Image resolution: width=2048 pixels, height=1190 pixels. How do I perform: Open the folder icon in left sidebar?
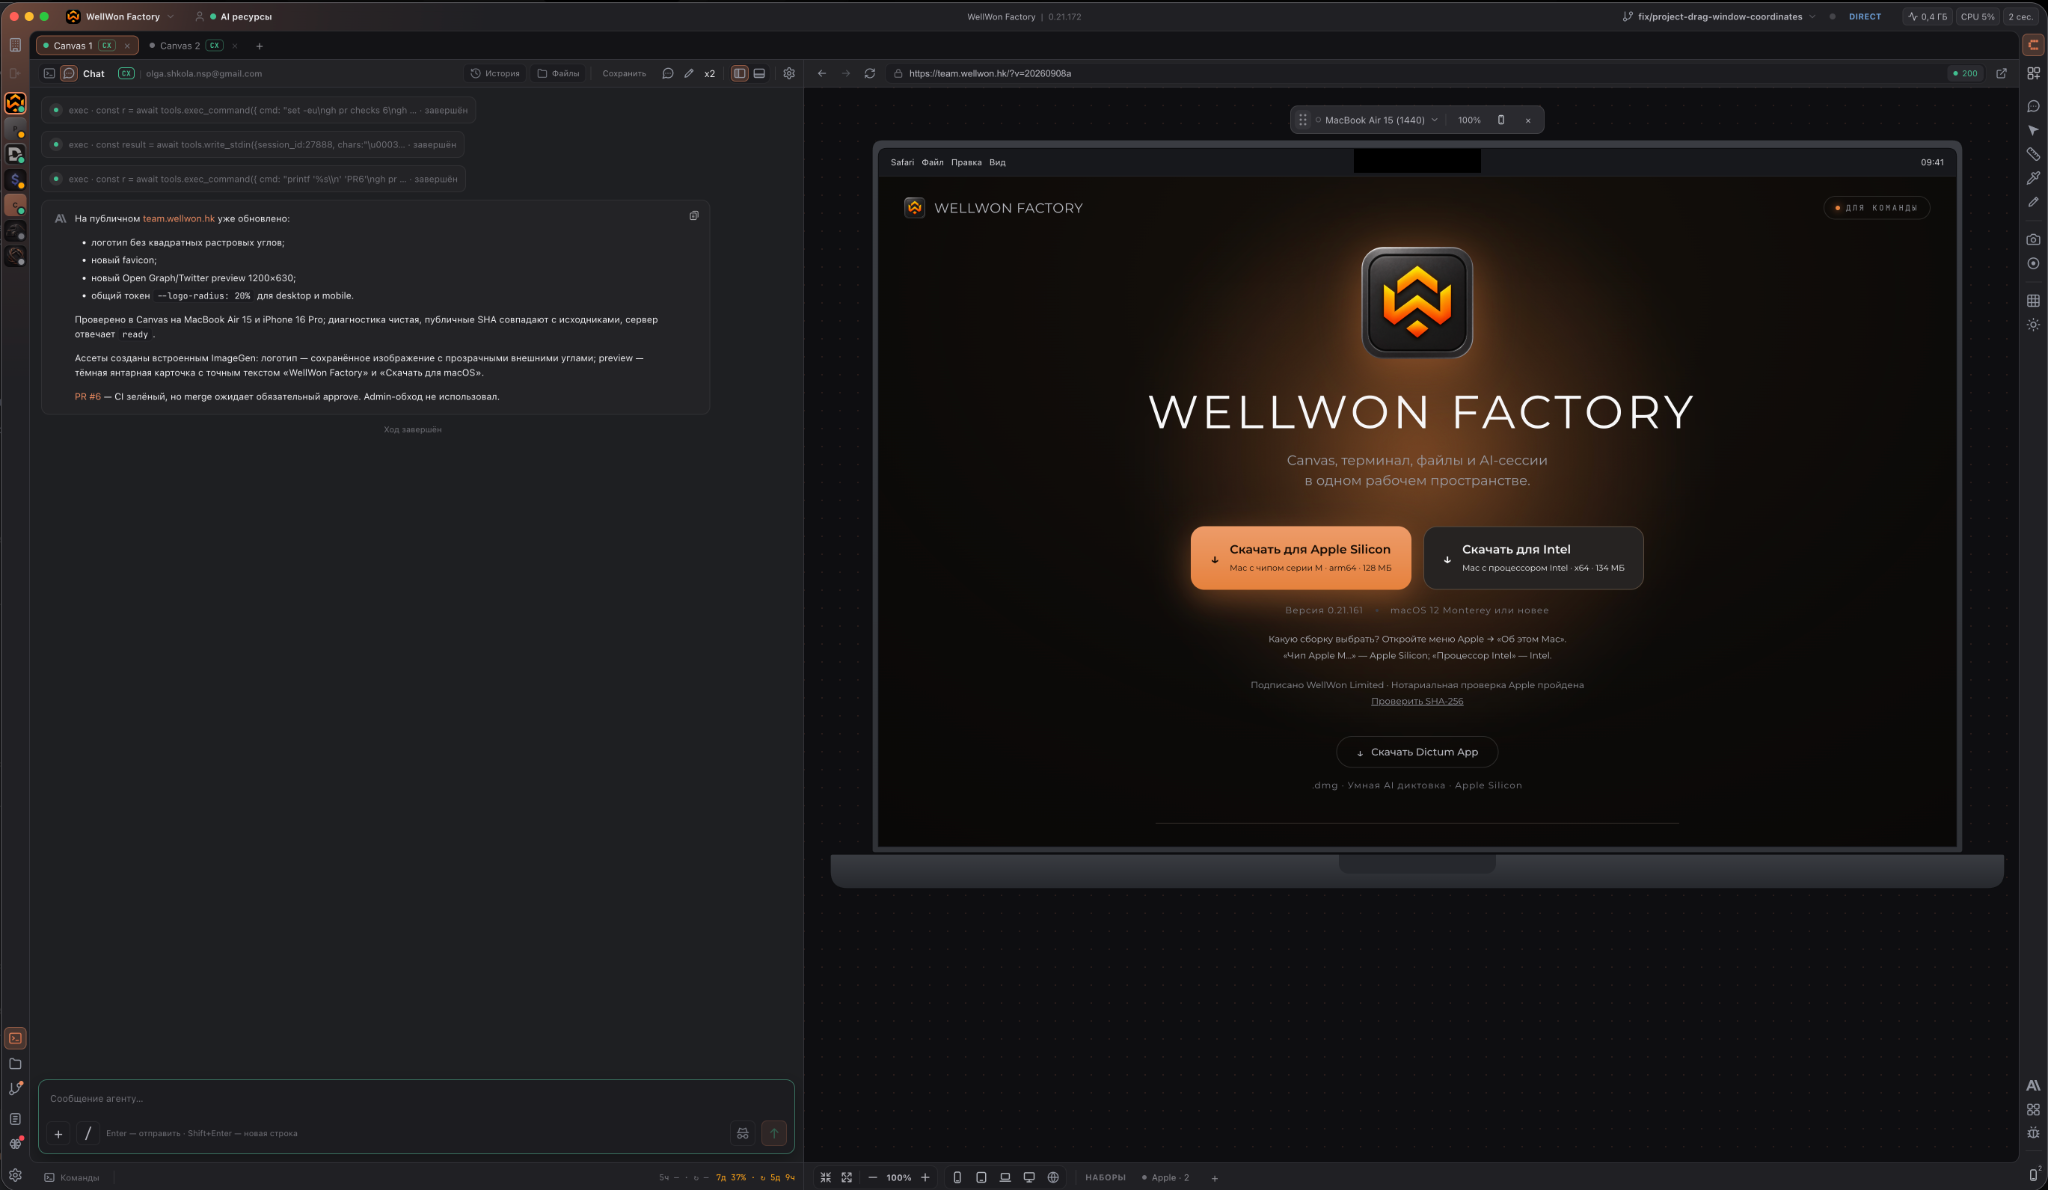[x=15, y=1064]
